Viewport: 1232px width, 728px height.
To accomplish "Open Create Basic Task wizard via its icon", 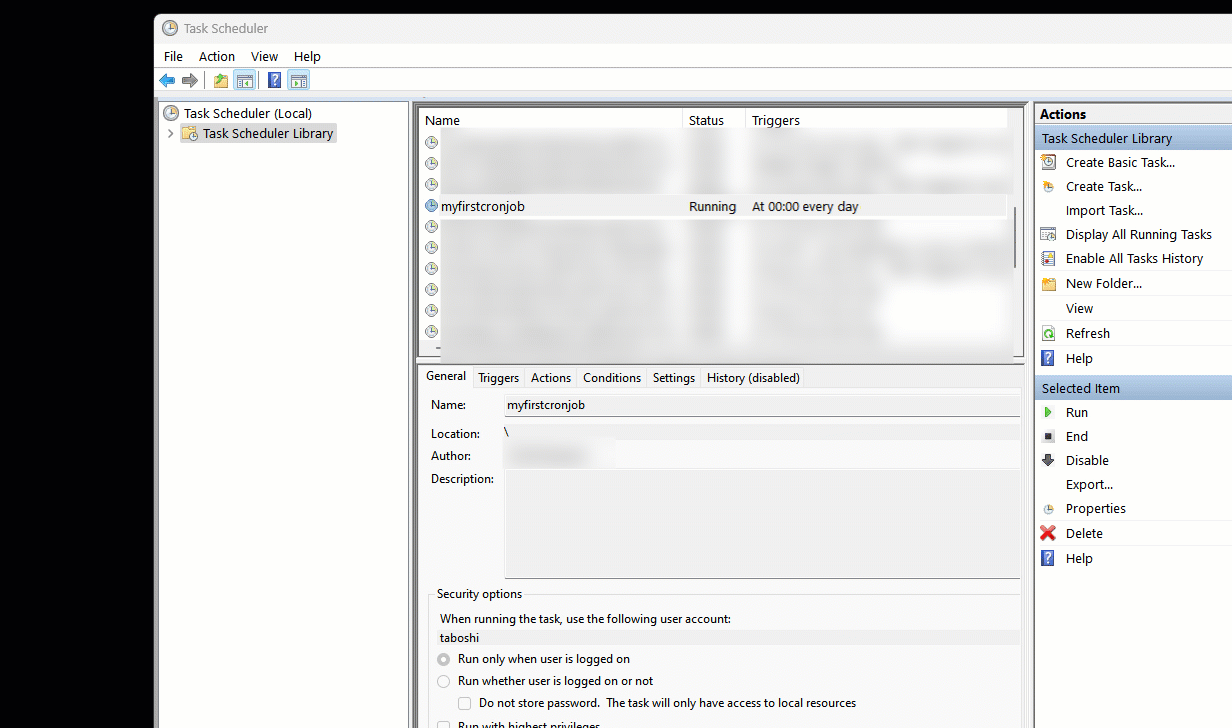I will [1046, 162].
